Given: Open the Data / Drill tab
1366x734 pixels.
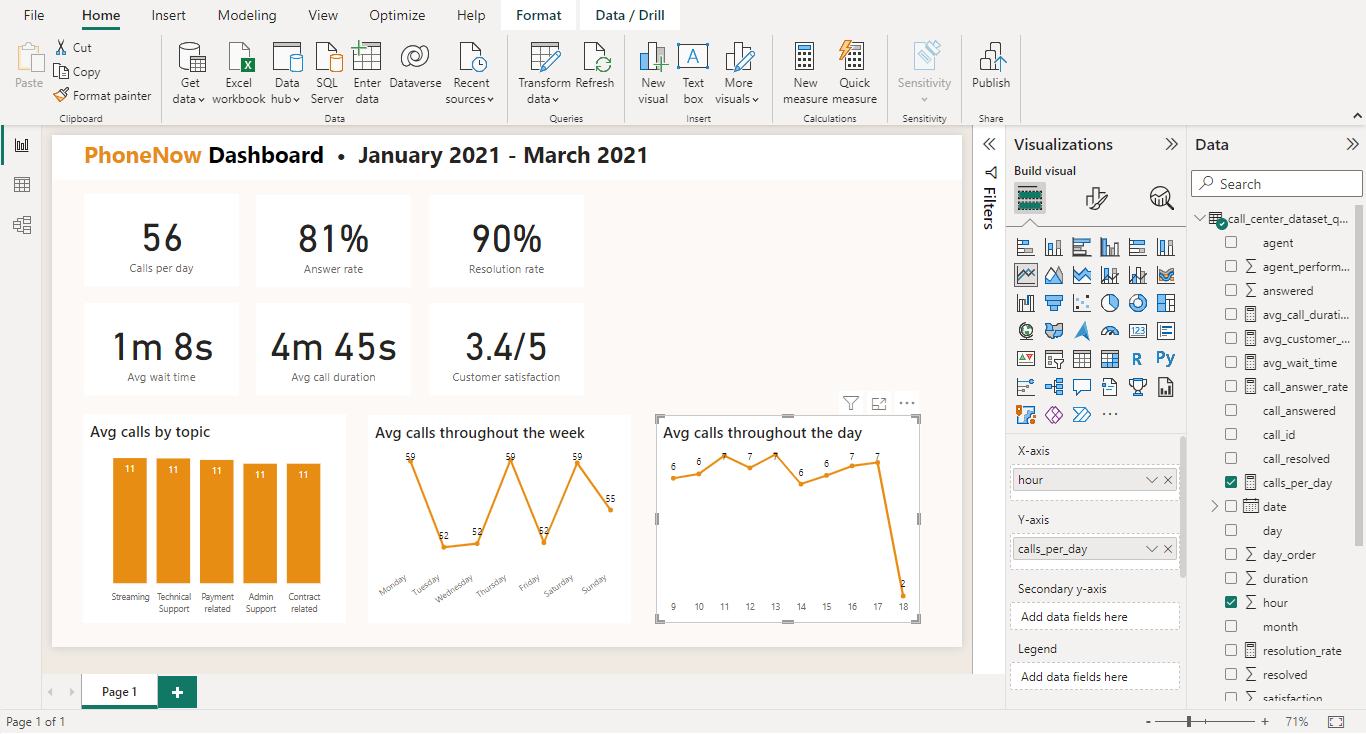Looking at the screenshot, I should click(x=630, y=15).
